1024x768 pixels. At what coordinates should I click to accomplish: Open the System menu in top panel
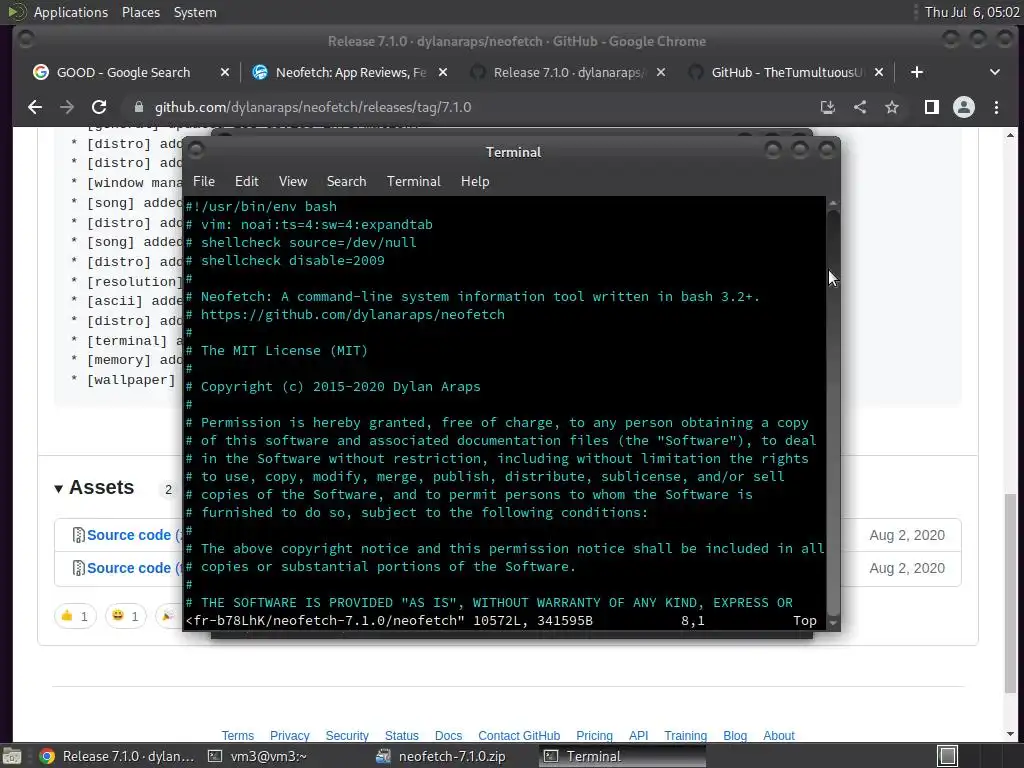(195, 12)
